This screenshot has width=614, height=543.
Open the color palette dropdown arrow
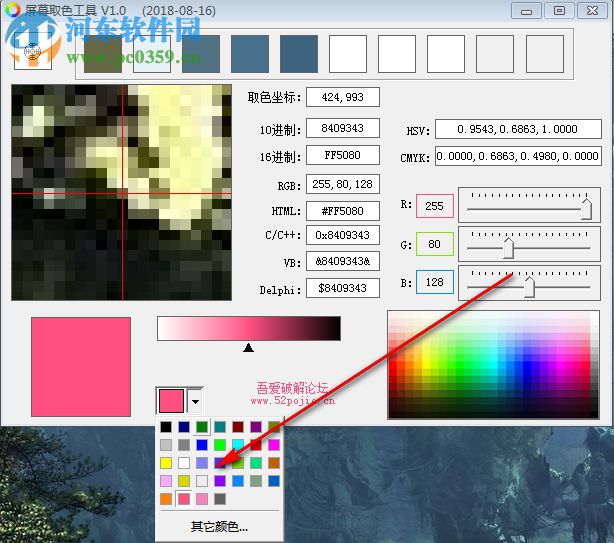(x=195, y=401)
